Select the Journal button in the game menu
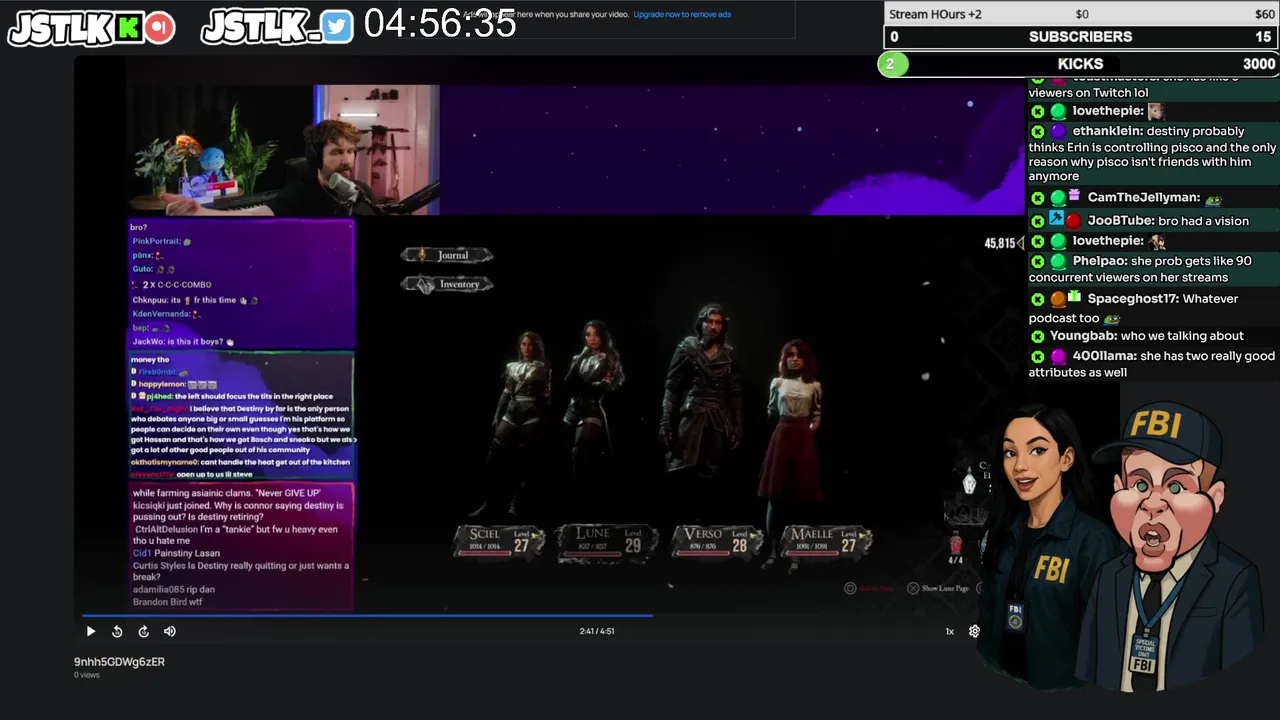1280x720 pixels. coord(447,255)
